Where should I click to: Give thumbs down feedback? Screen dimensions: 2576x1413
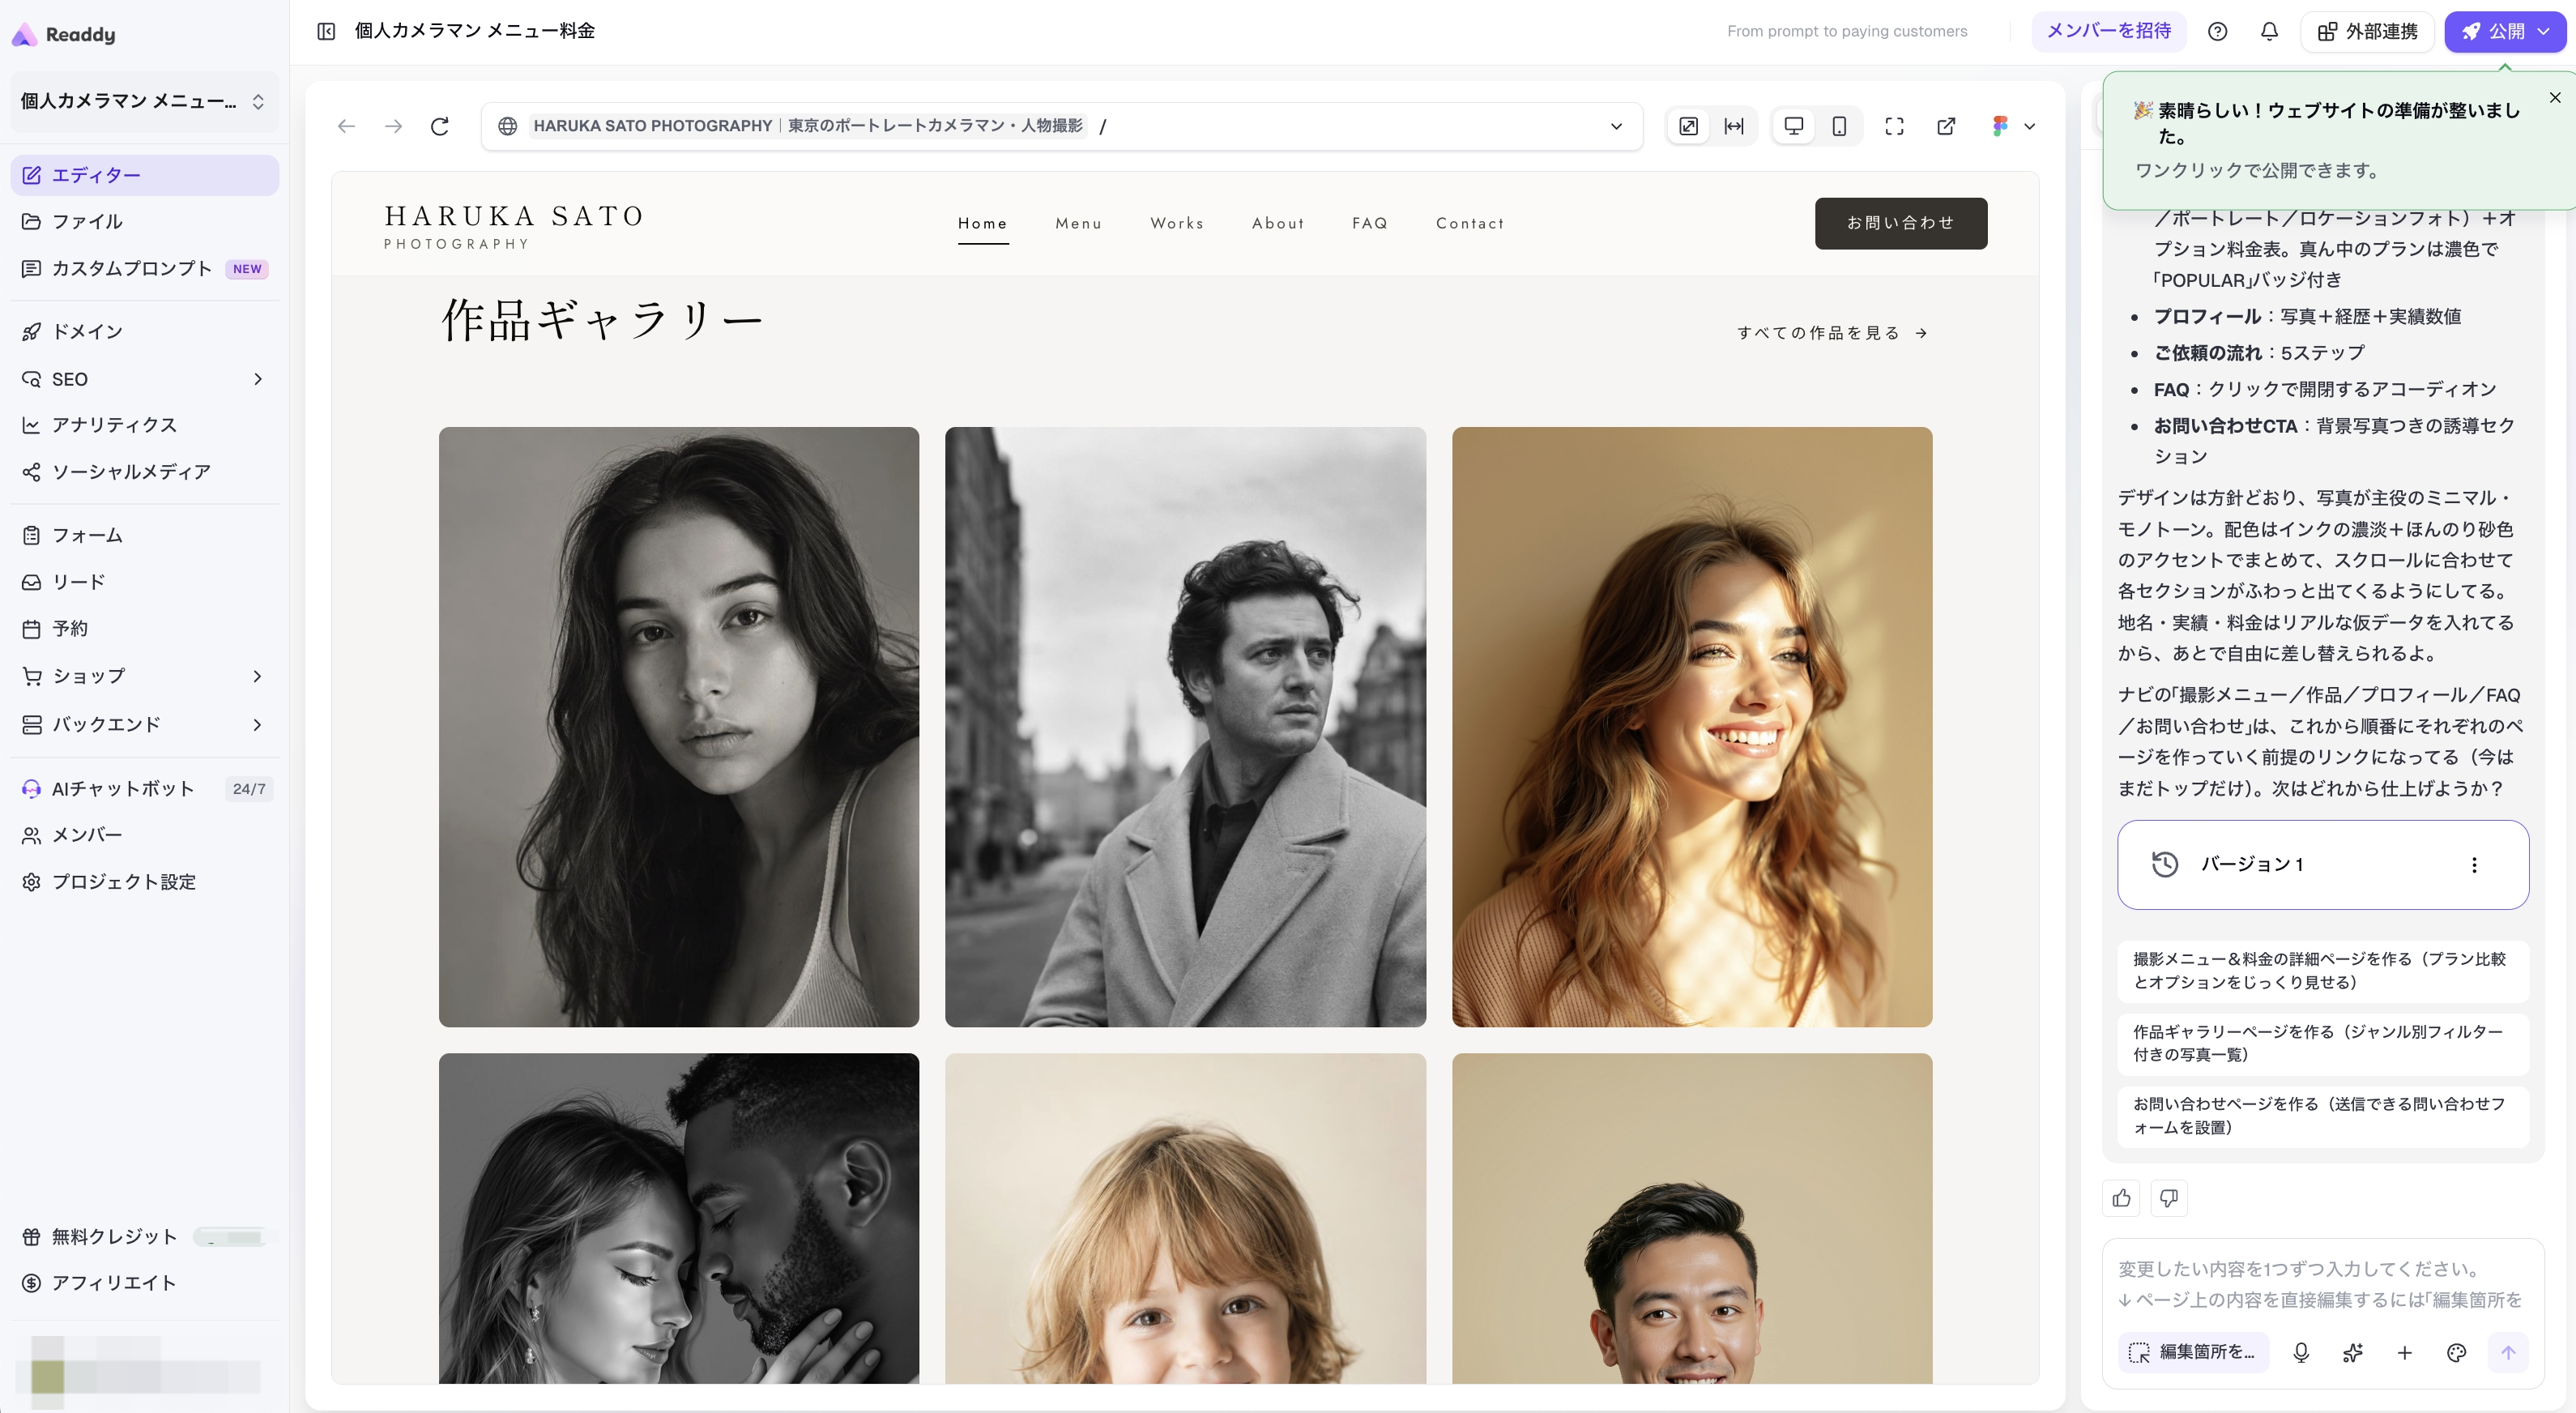coord(2168,1198)
